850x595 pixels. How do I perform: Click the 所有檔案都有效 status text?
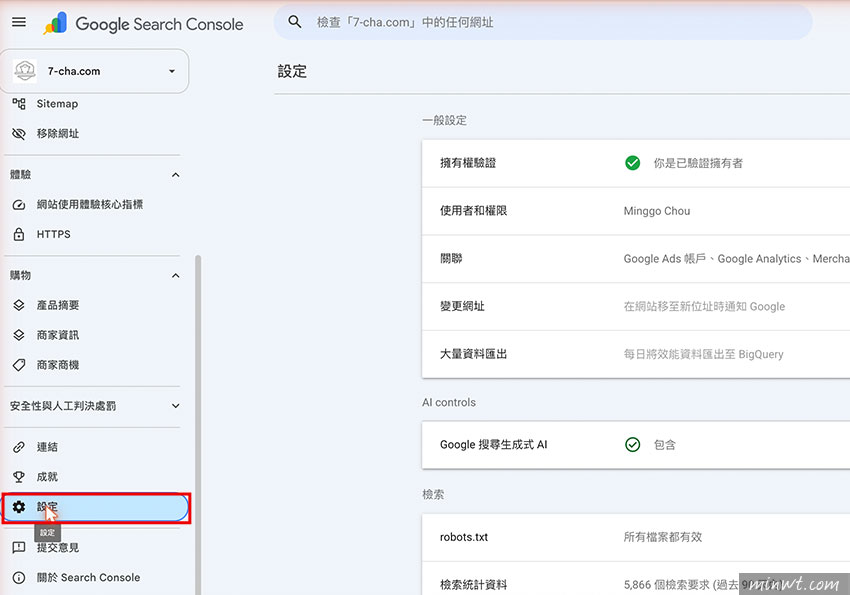point(662,537)
